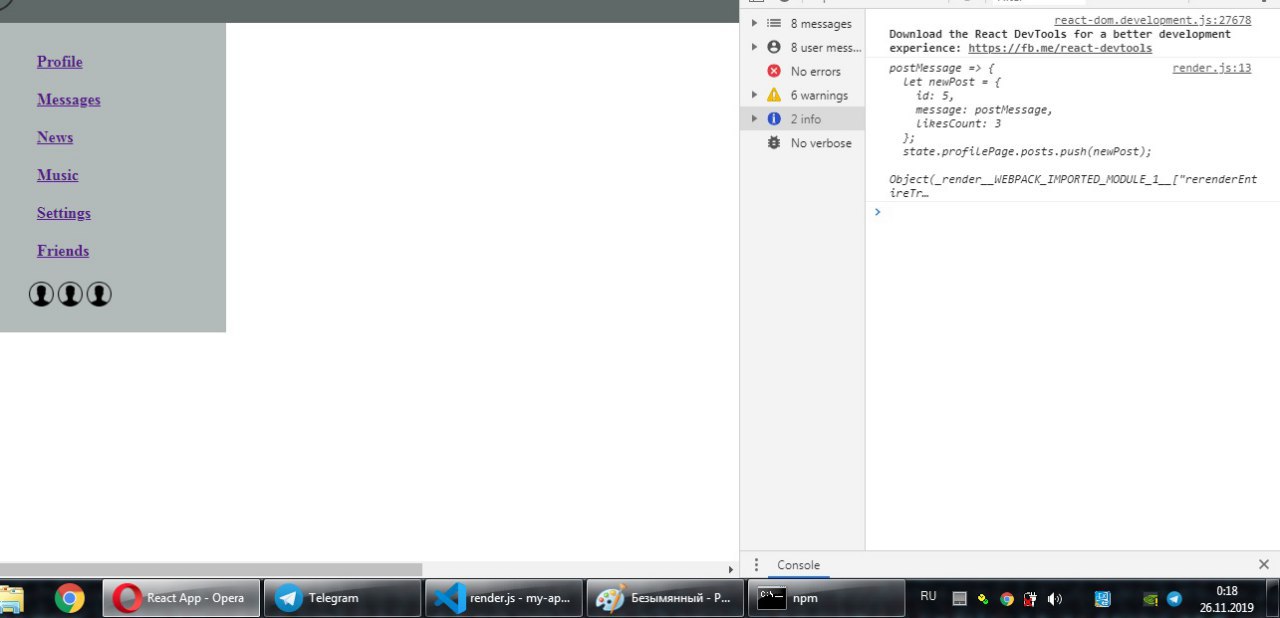The width and height of the screenshot is (1280, 618).
Task: Click the 'likesCount: 3' log text
Action: point(958,124)
